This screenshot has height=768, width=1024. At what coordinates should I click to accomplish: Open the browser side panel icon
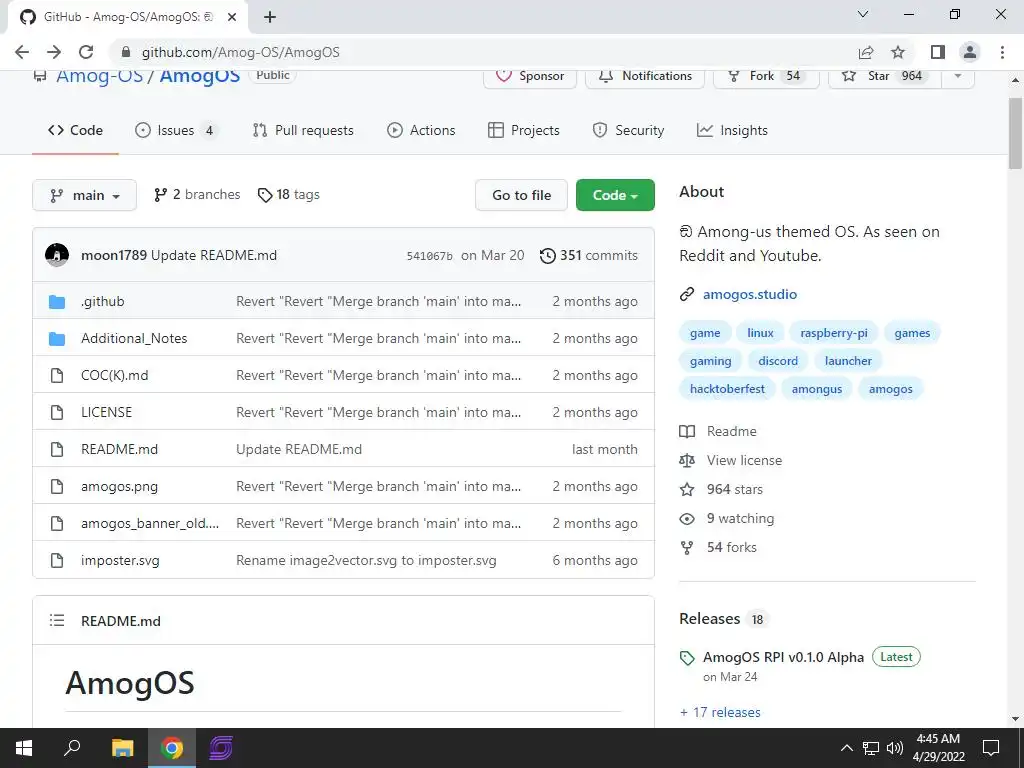pyautogui.click(x=938, y=52)
